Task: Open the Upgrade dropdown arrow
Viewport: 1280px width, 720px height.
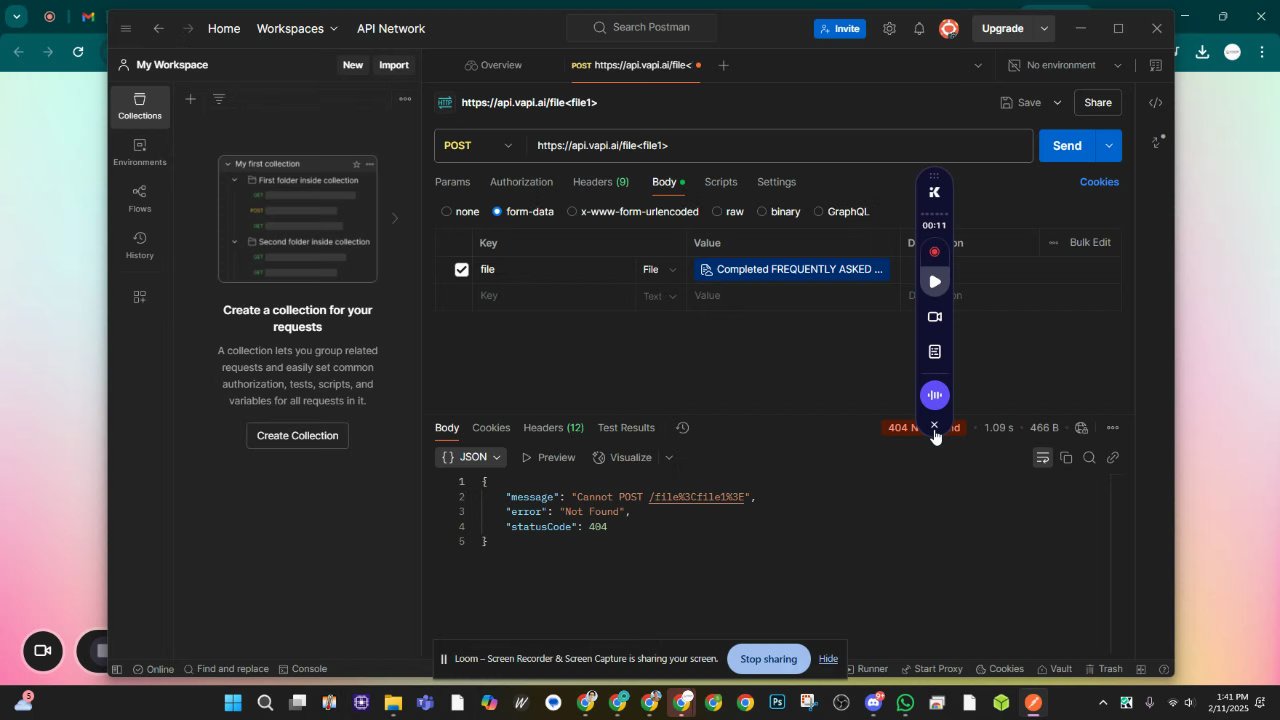Action: (x=1043, y=29)
